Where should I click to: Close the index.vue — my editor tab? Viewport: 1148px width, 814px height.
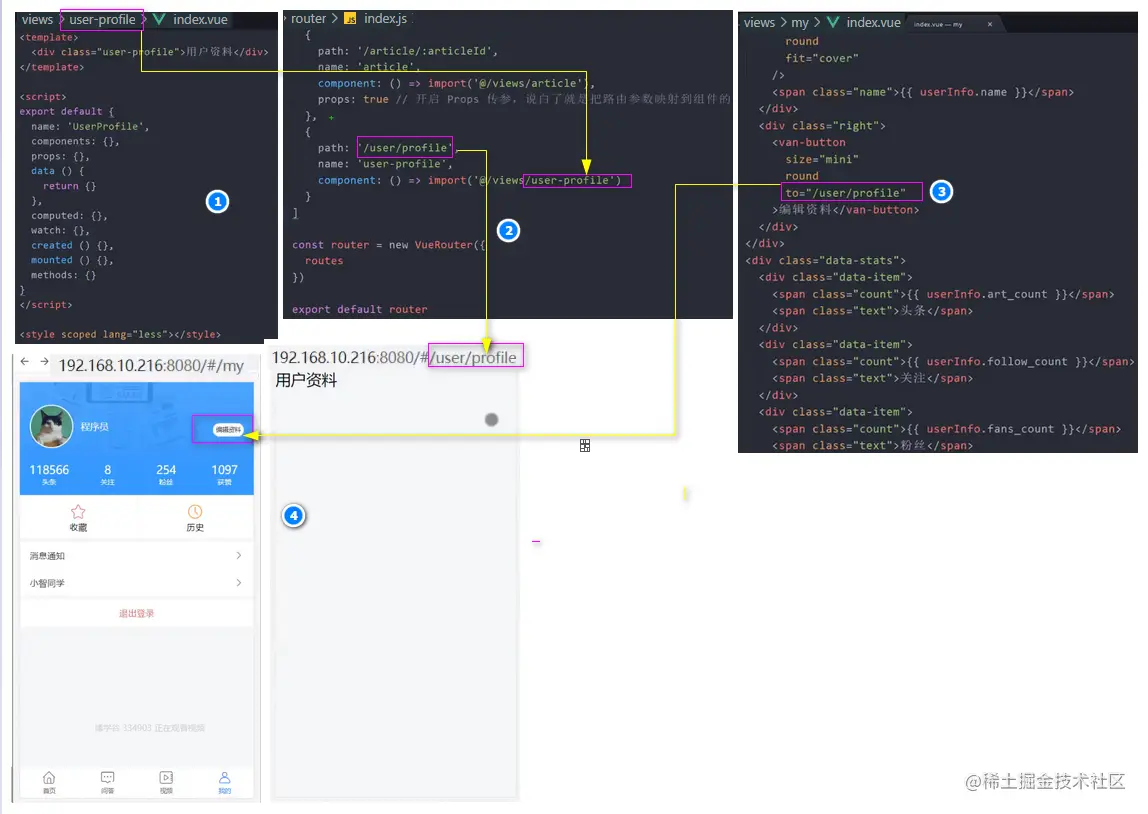(990, 24)
